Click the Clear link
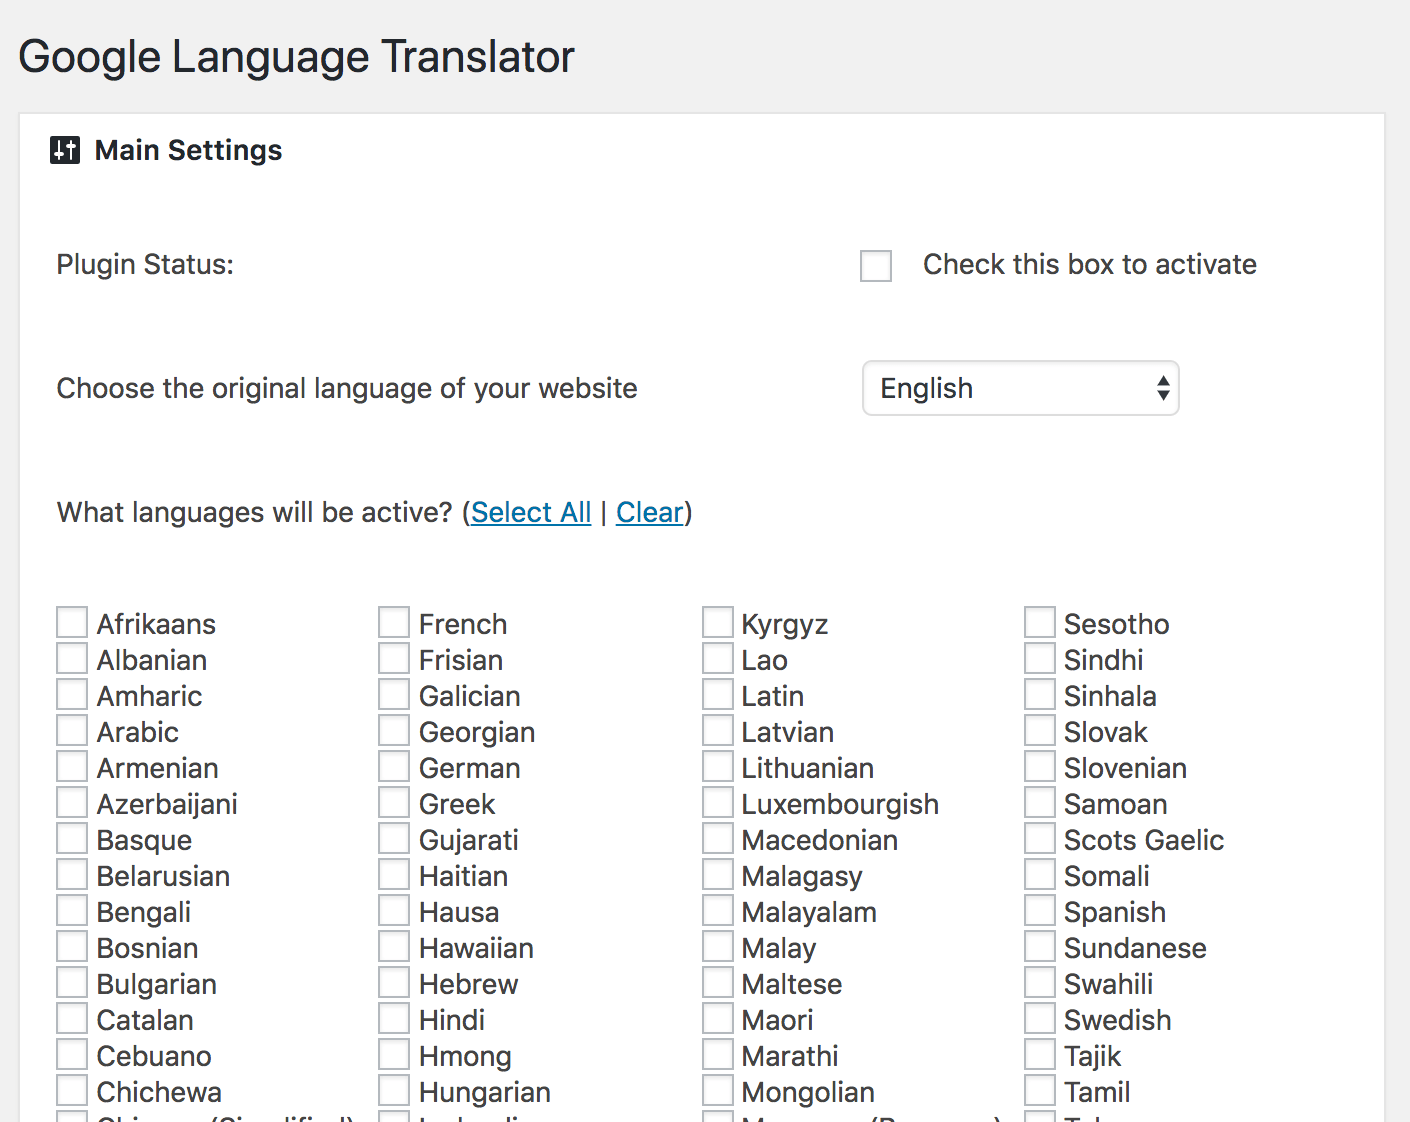1410x1122 pixels. click(650, 512)
